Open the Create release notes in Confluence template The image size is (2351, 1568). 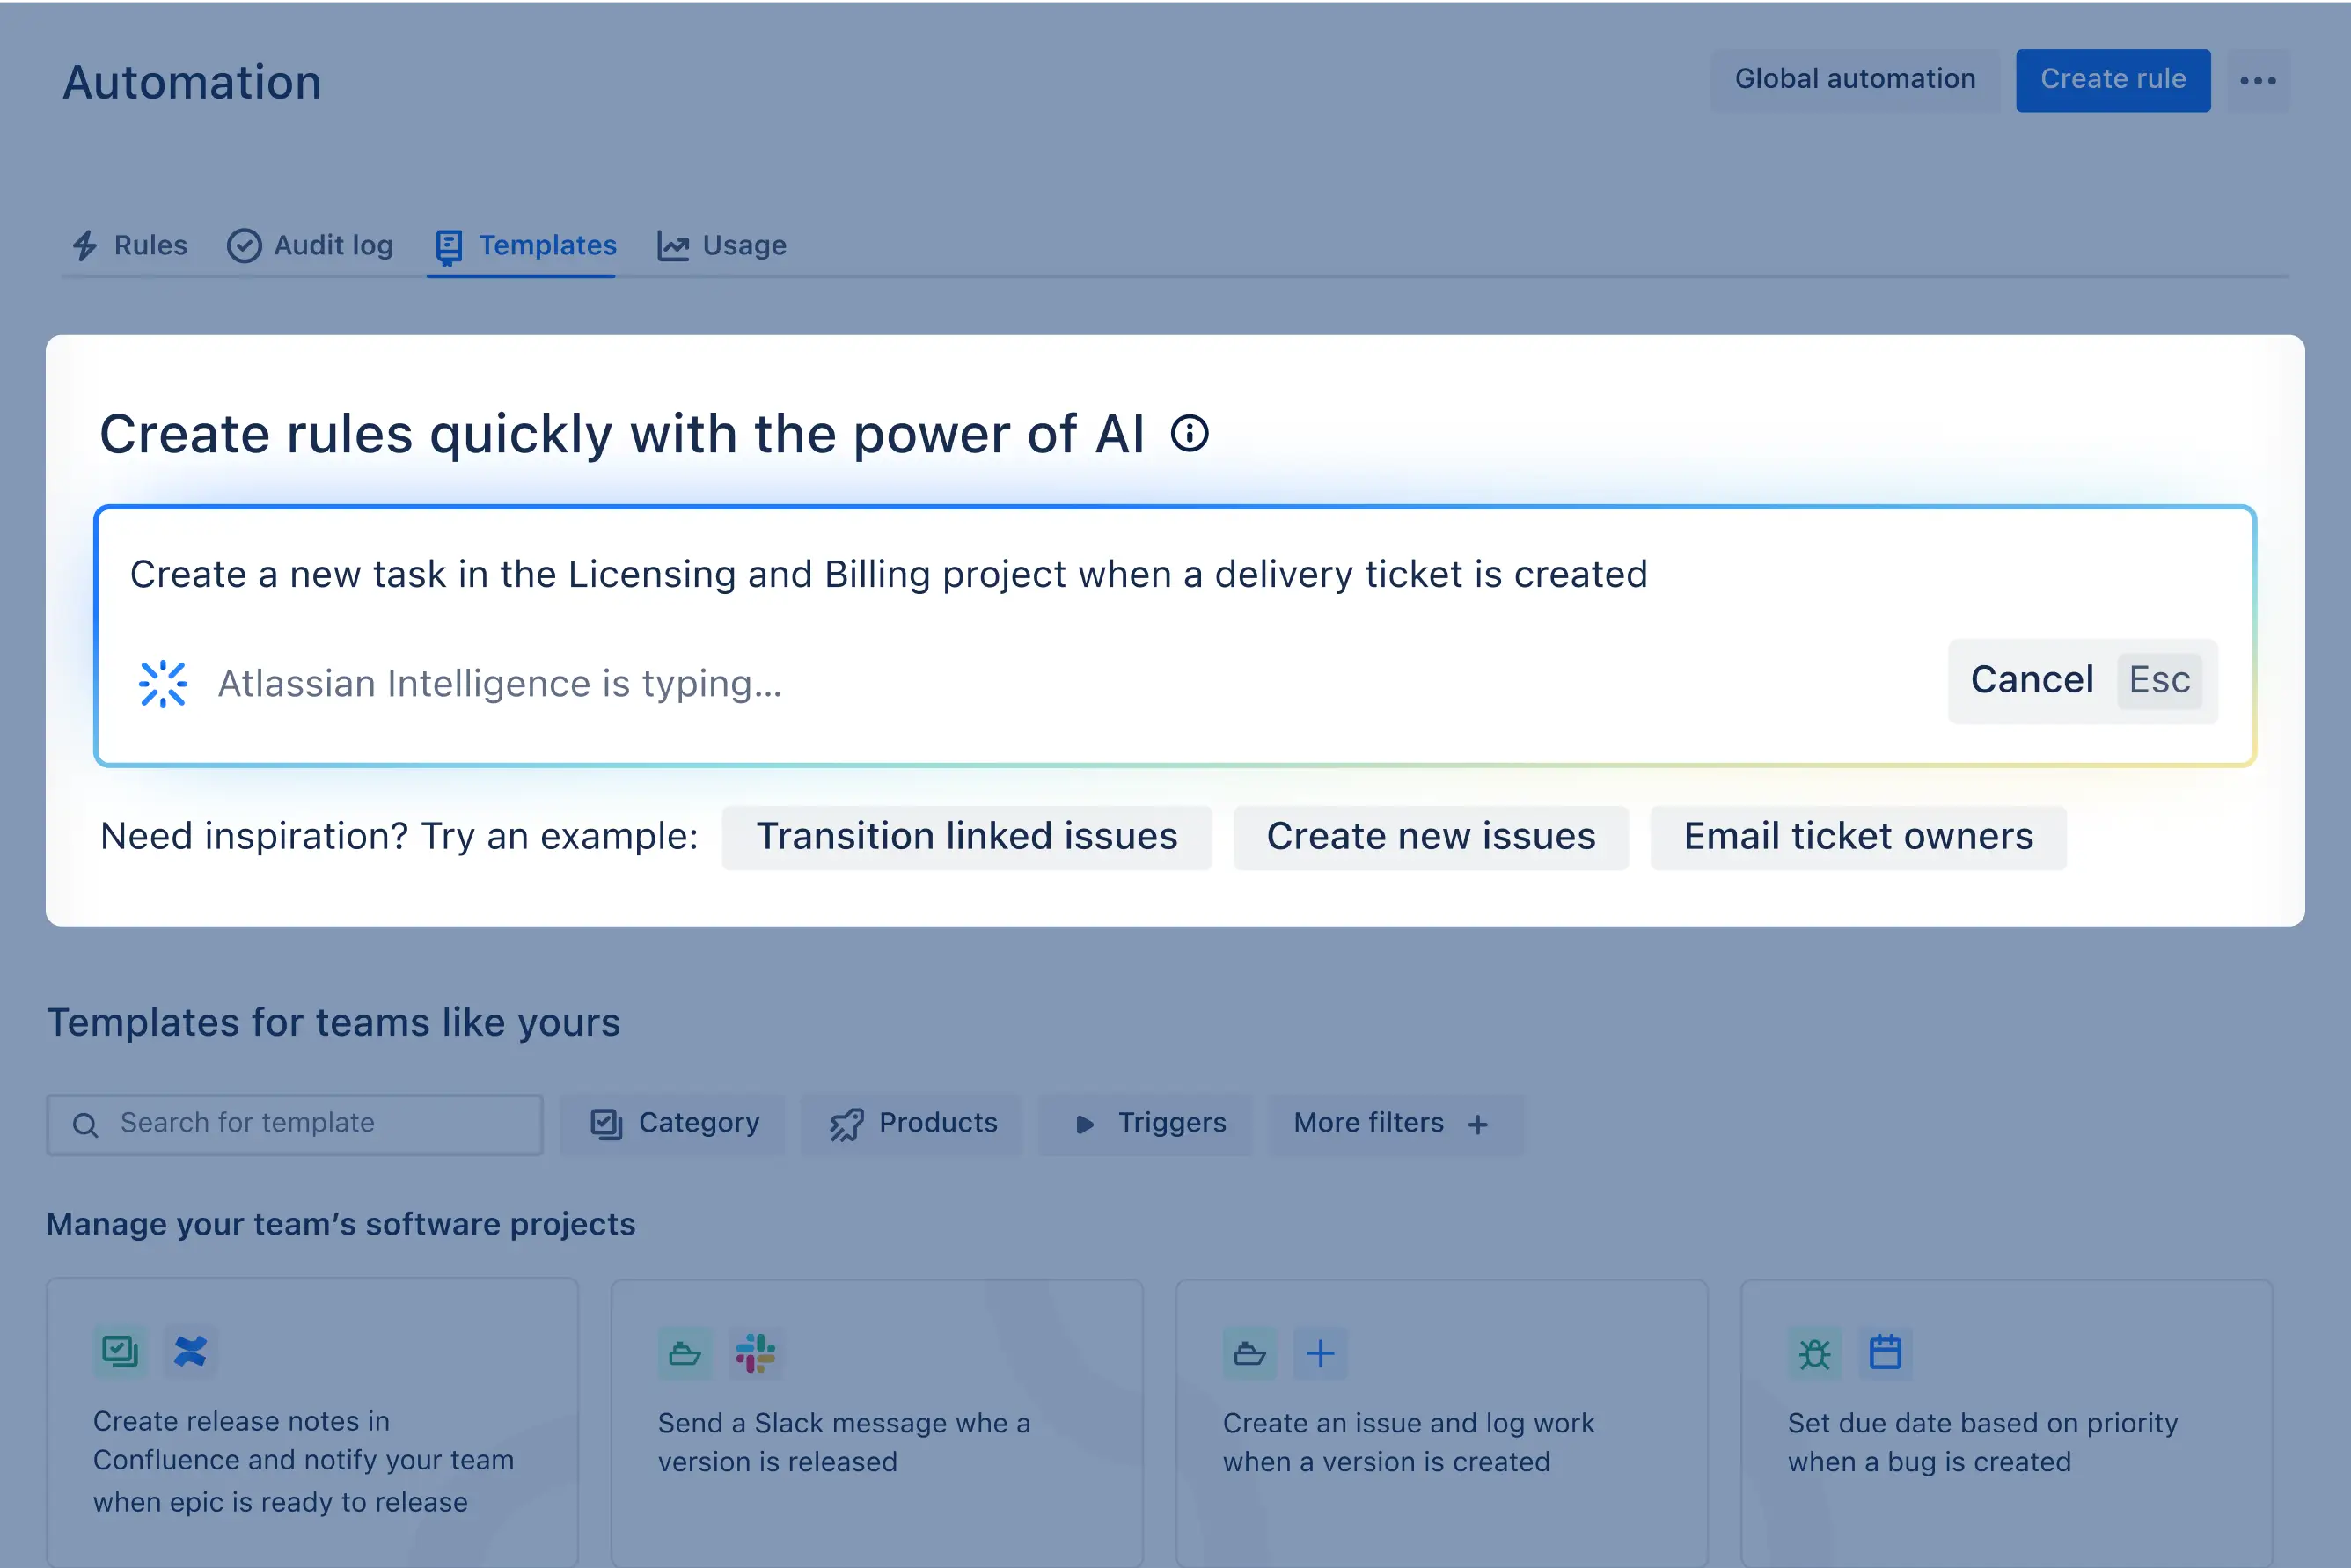312,1423
